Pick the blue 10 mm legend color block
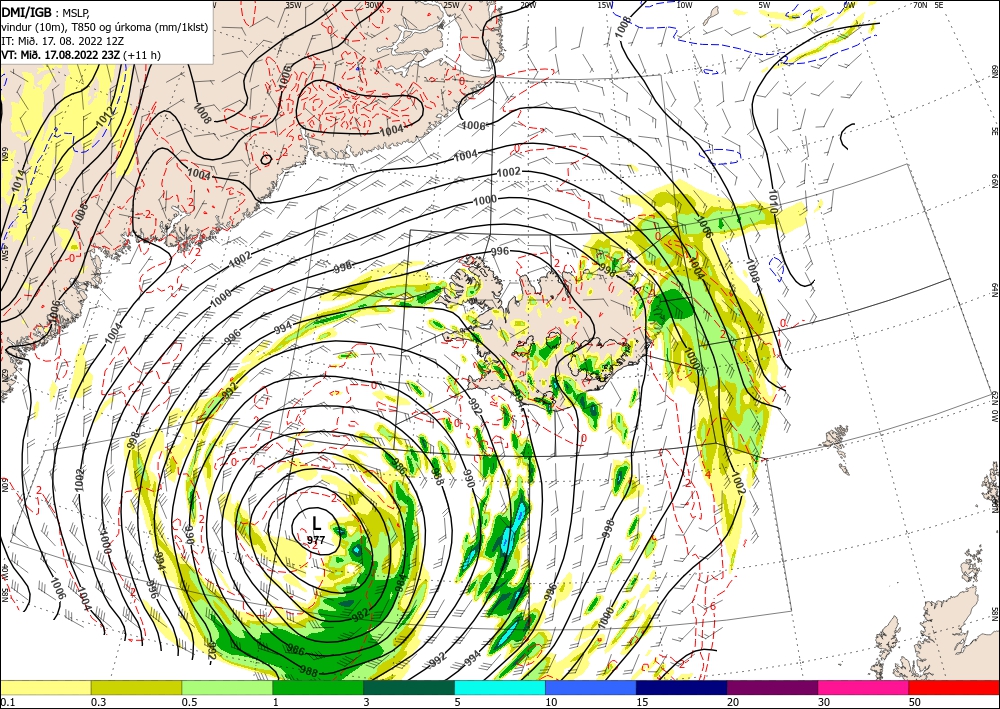The height and width of the screenshot is (709, 1000). [x=591, y=687]
